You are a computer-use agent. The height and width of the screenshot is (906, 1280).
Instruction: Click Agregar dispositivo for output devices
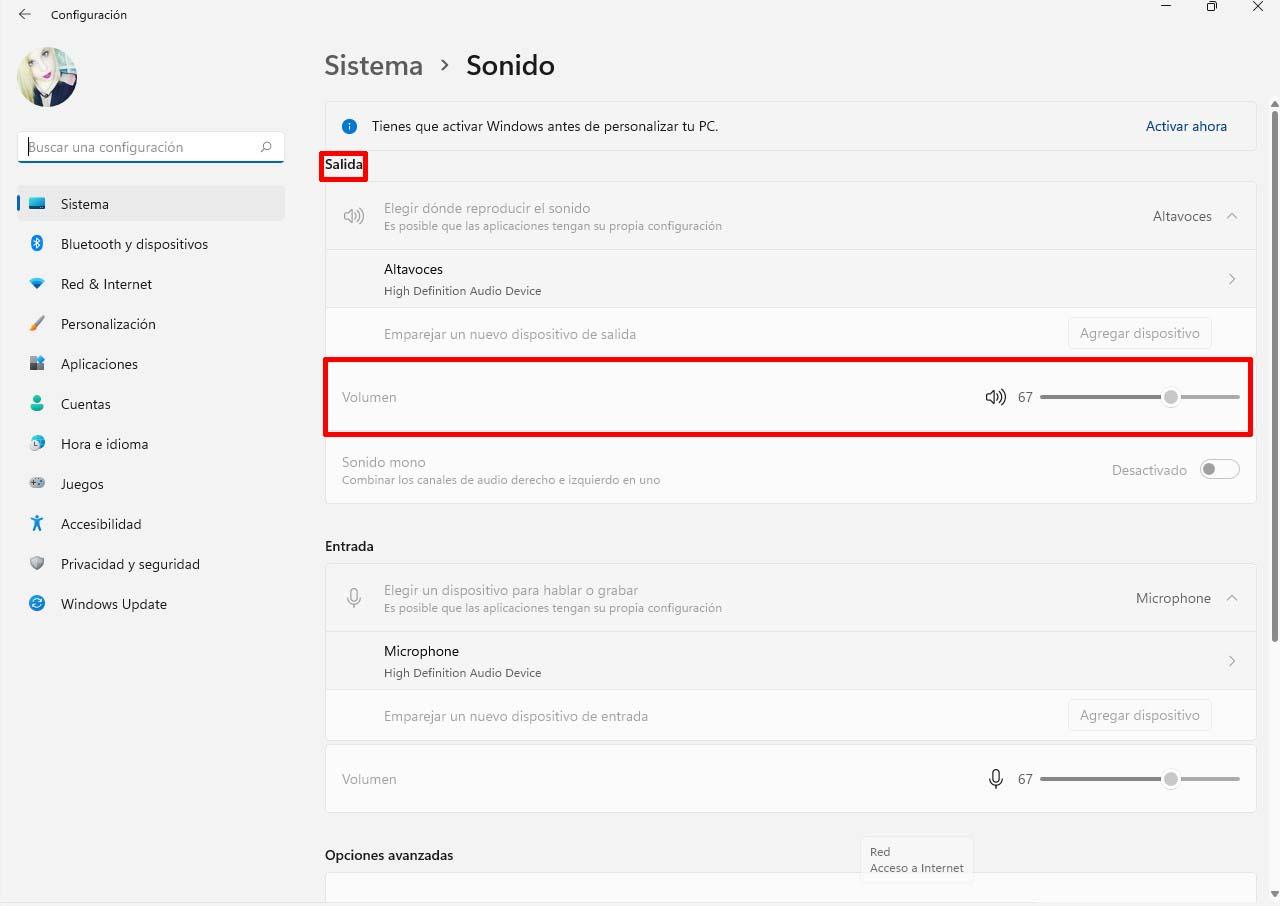coord(1139,333)
